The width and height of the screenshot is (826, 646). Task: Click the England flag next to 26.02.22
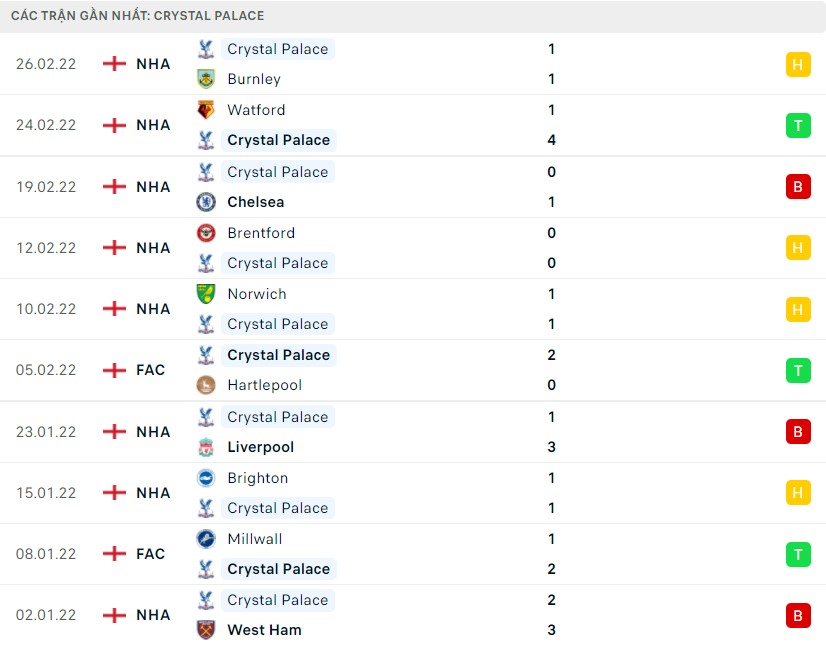click(112, 63)
